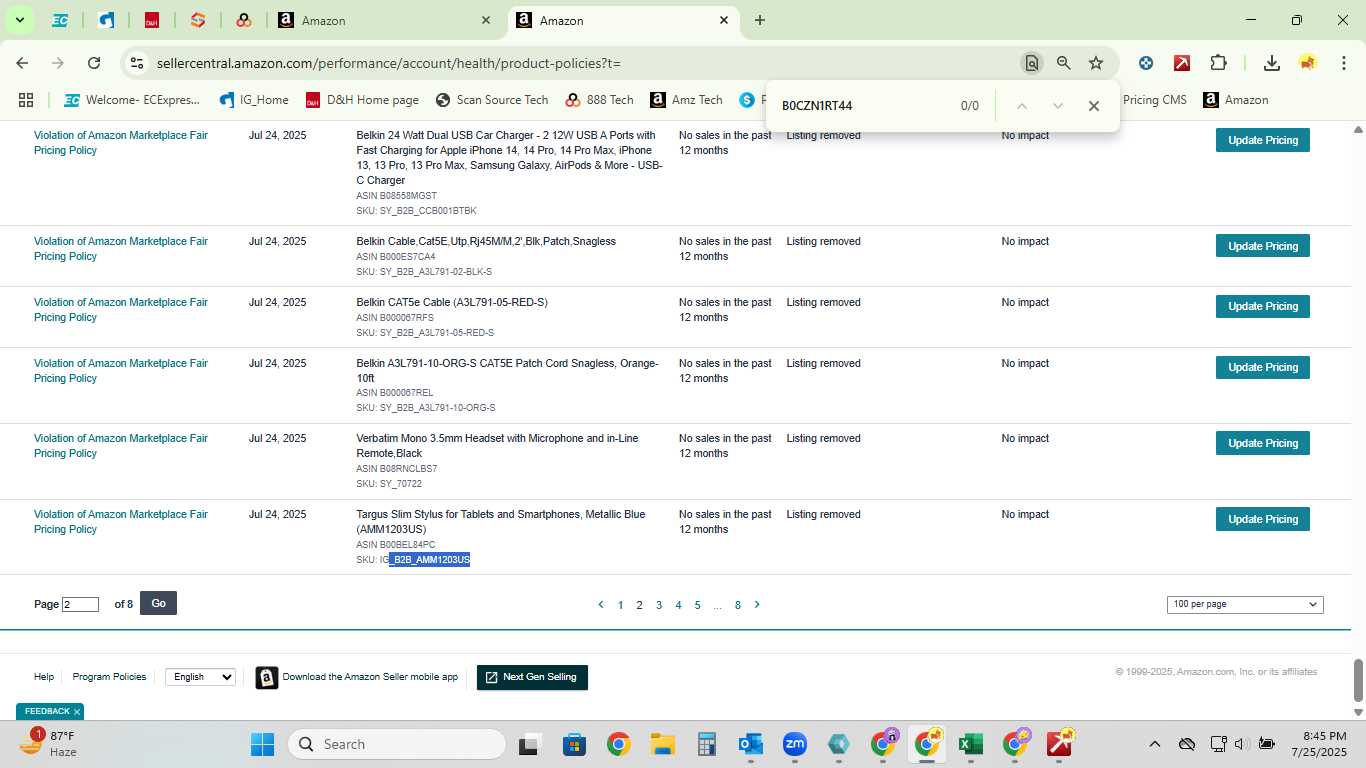Open the zoom magnifier in address bar
Screen dimensions: 1366x768
click(x=1064, y=63)
